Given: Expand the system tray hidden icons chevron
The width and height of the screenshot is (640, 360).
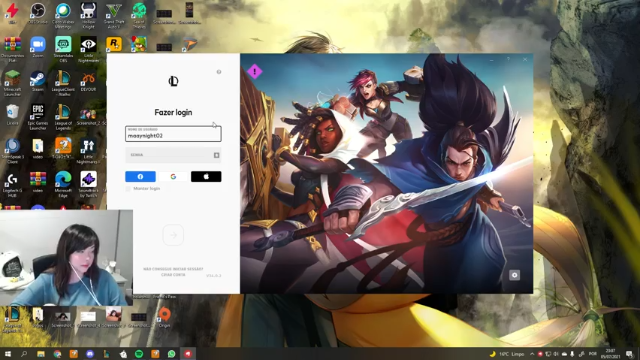Looking at the screenshot, I should pos(532,354).
